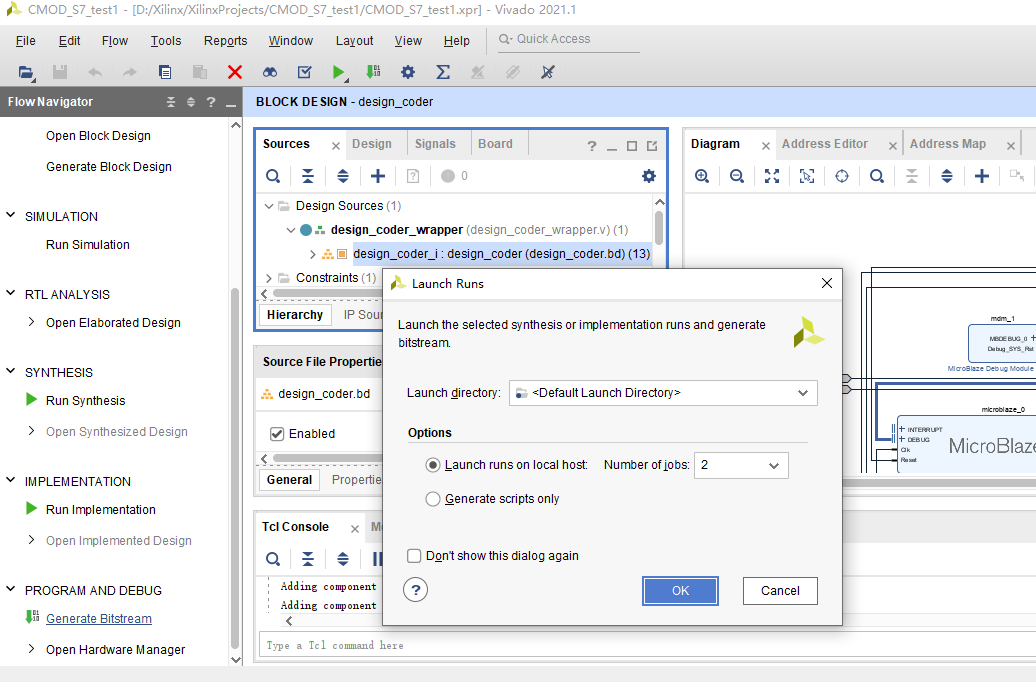Open help in Launch Runs dialog
1036x682 pixels.
(416, 589)
